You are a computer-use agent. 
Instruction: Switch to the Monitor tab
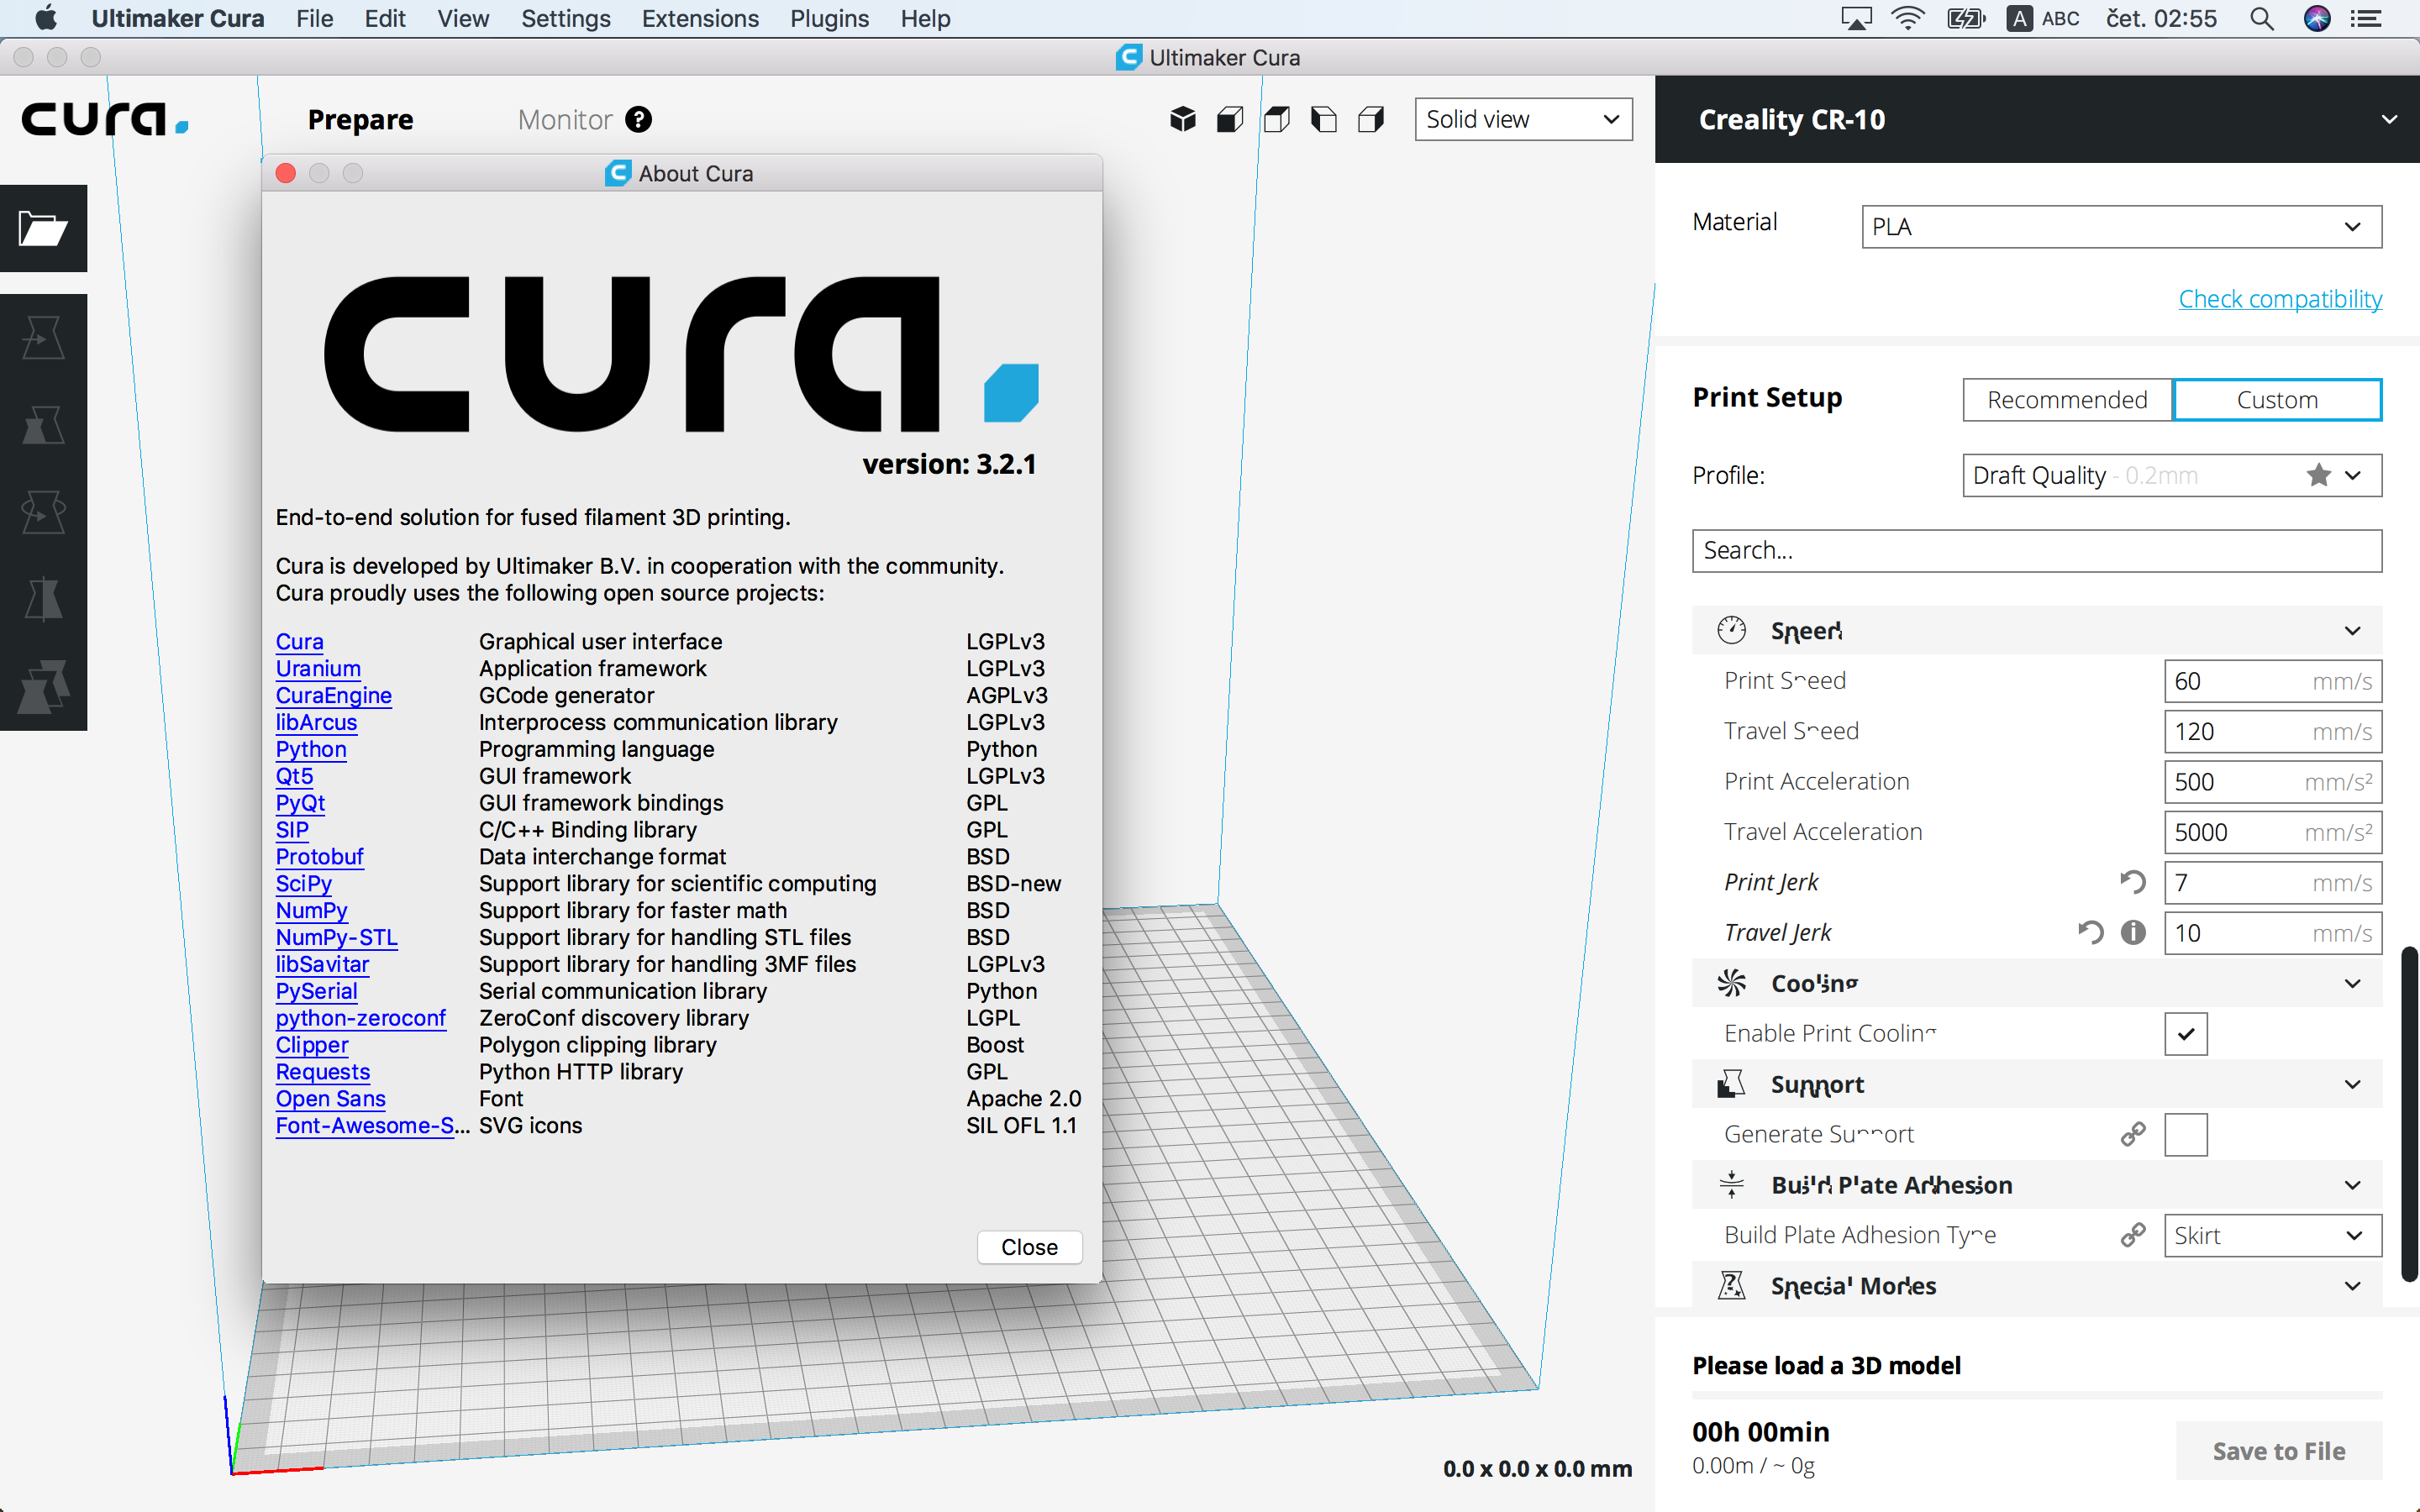564,120
